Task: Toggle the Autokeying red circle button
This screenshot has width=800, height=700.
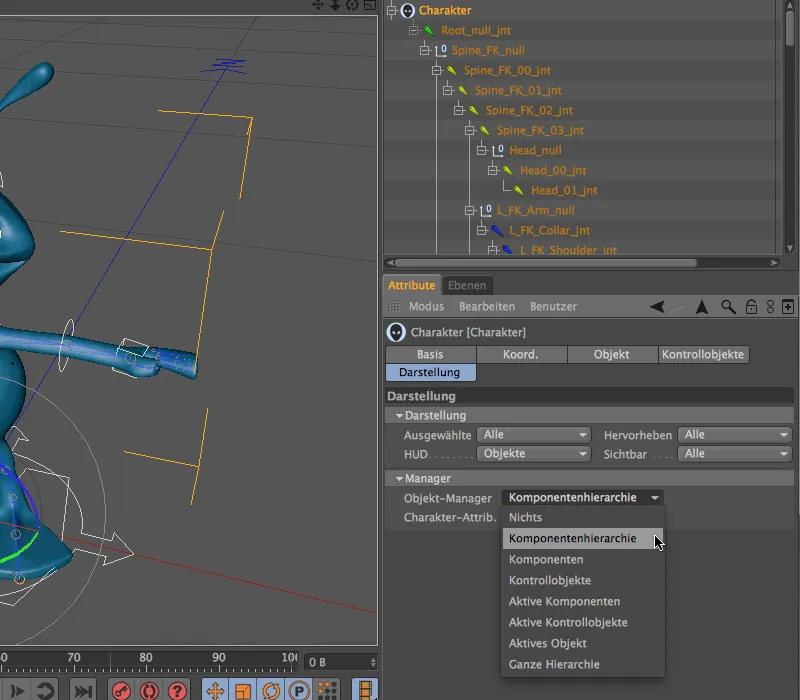Action: point(149,691)
